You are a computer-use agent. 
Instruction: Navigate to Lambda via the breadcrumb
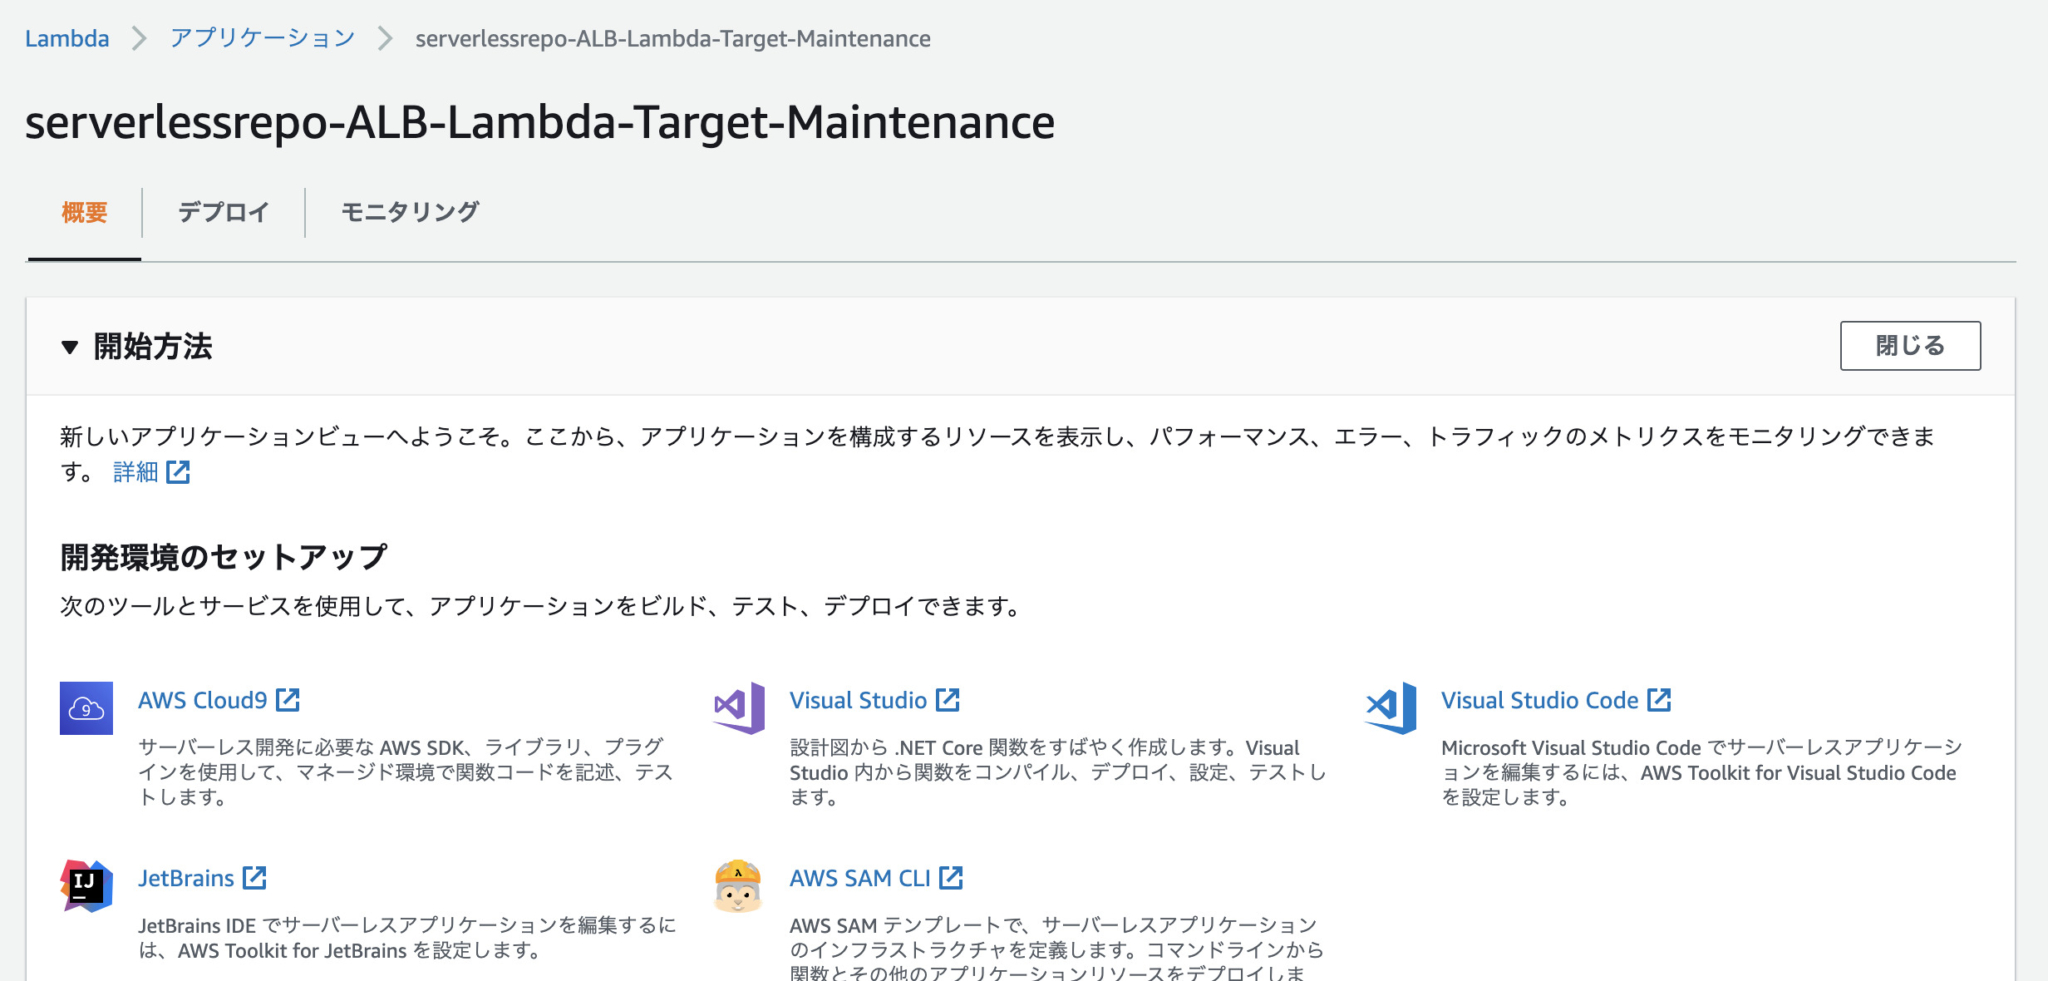click(66, 38)
